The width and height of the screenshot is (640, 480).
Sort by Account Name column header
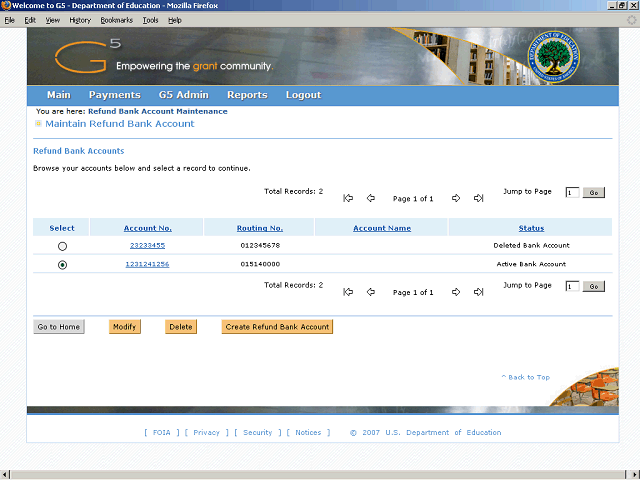tap(382, 228)
